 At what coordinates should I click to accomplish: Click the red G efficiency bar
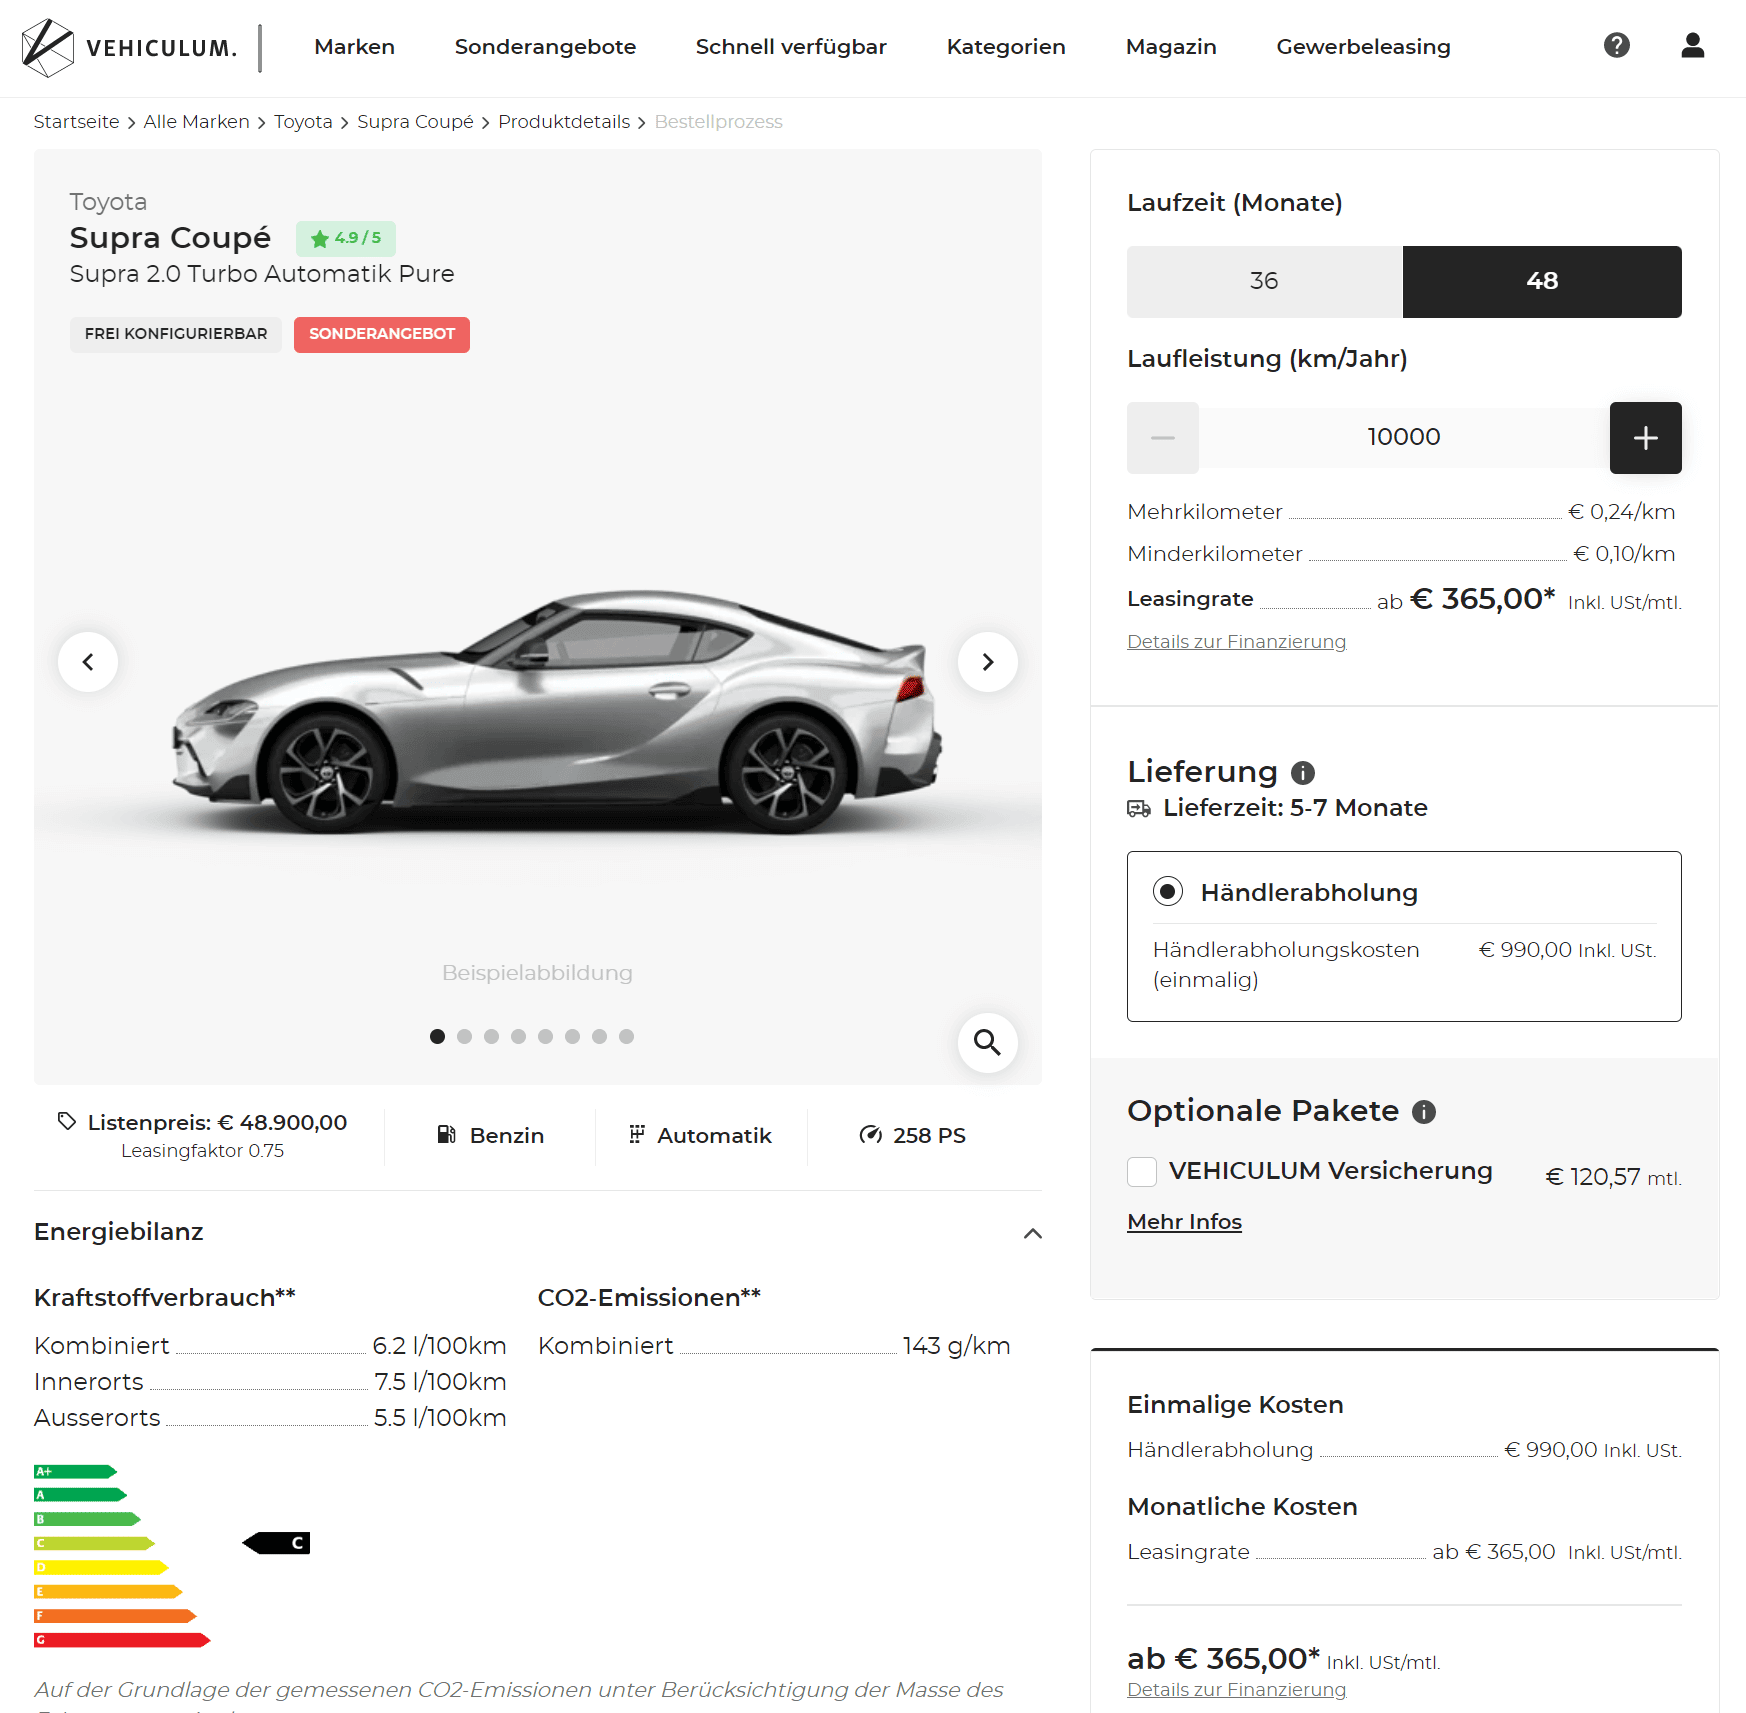(122, 1640)
